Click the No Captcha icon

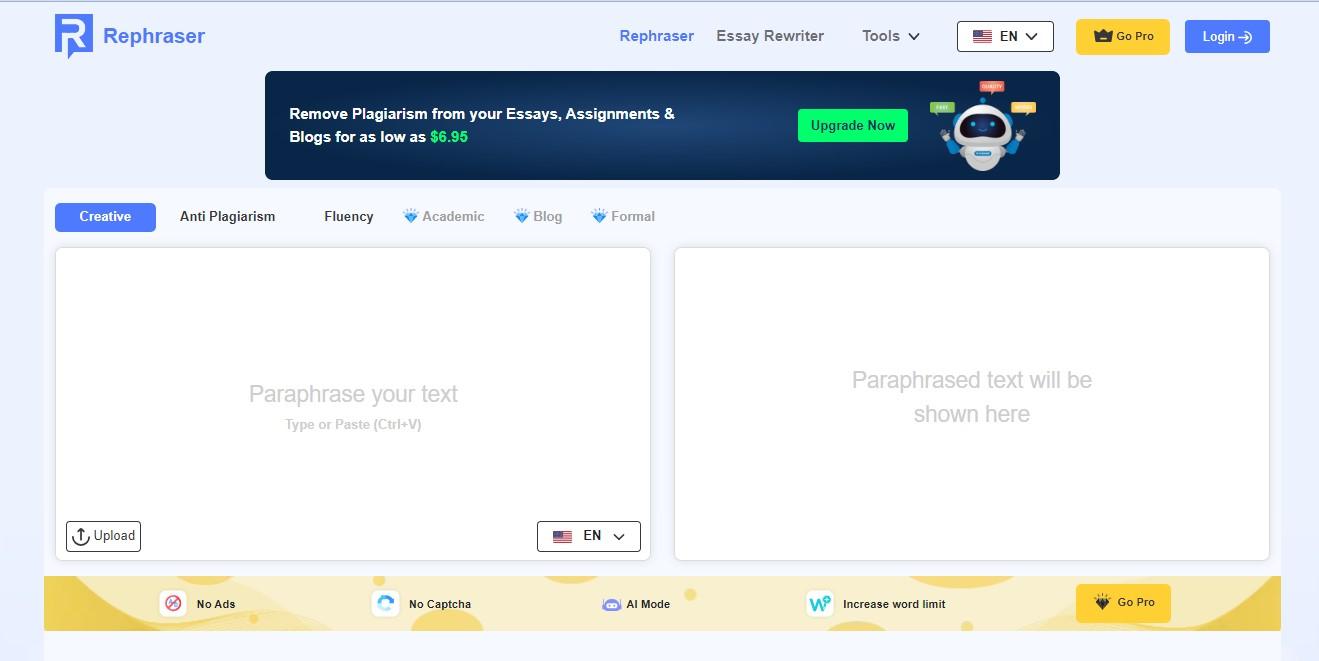385,603
